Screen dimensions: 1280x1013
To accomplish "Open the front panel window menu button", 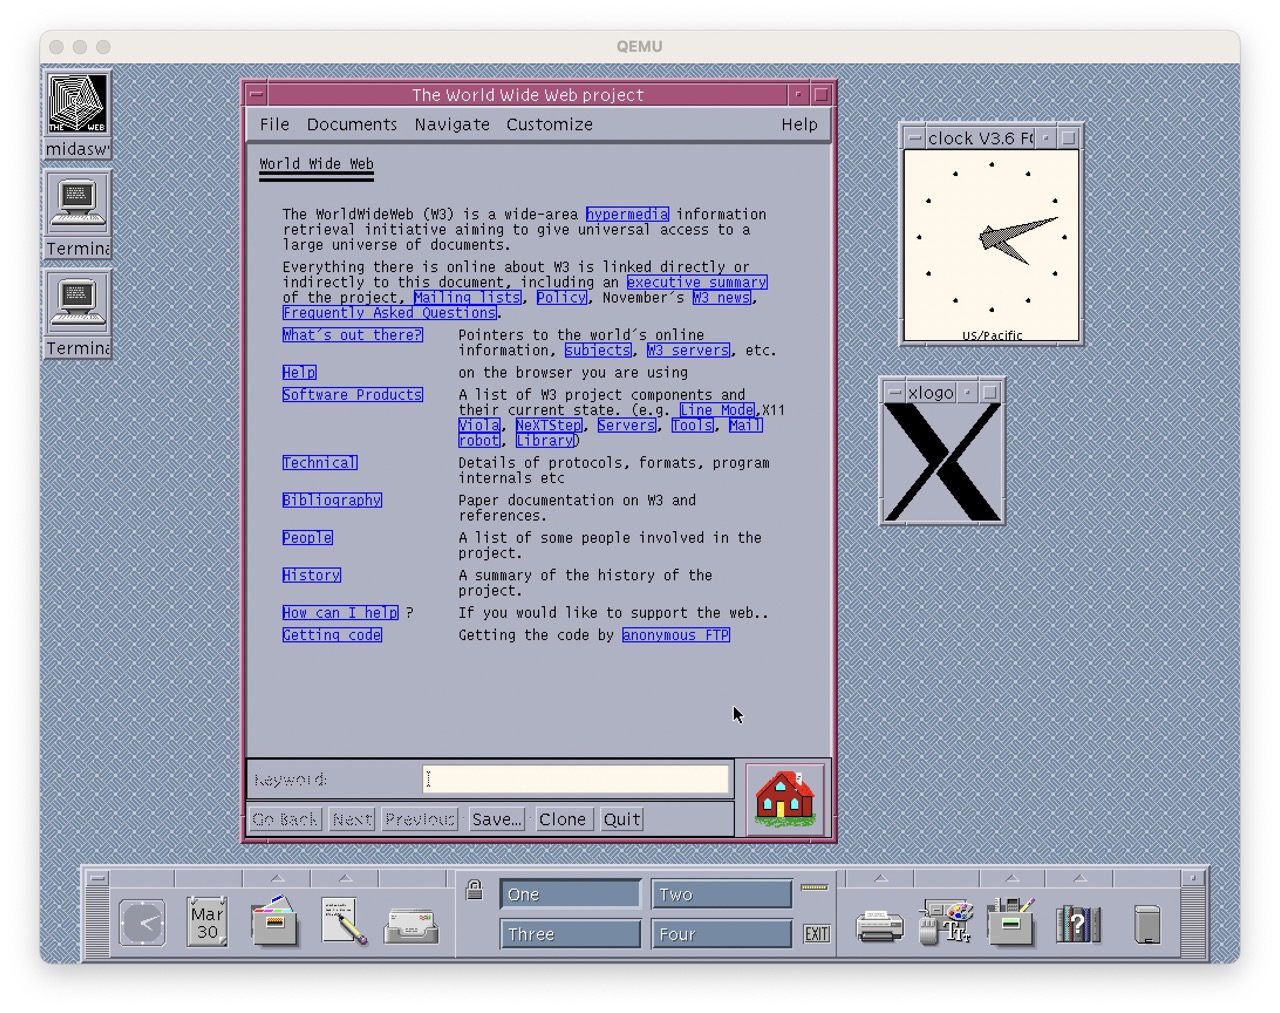I will 97,878.
